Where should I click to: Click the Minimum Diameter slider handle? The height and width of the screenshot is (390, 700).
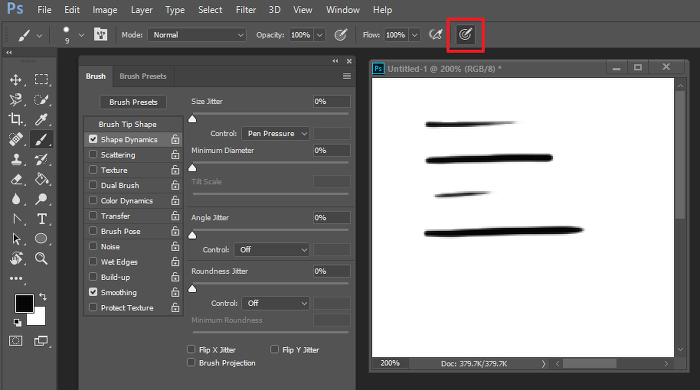tap(192, 168)
